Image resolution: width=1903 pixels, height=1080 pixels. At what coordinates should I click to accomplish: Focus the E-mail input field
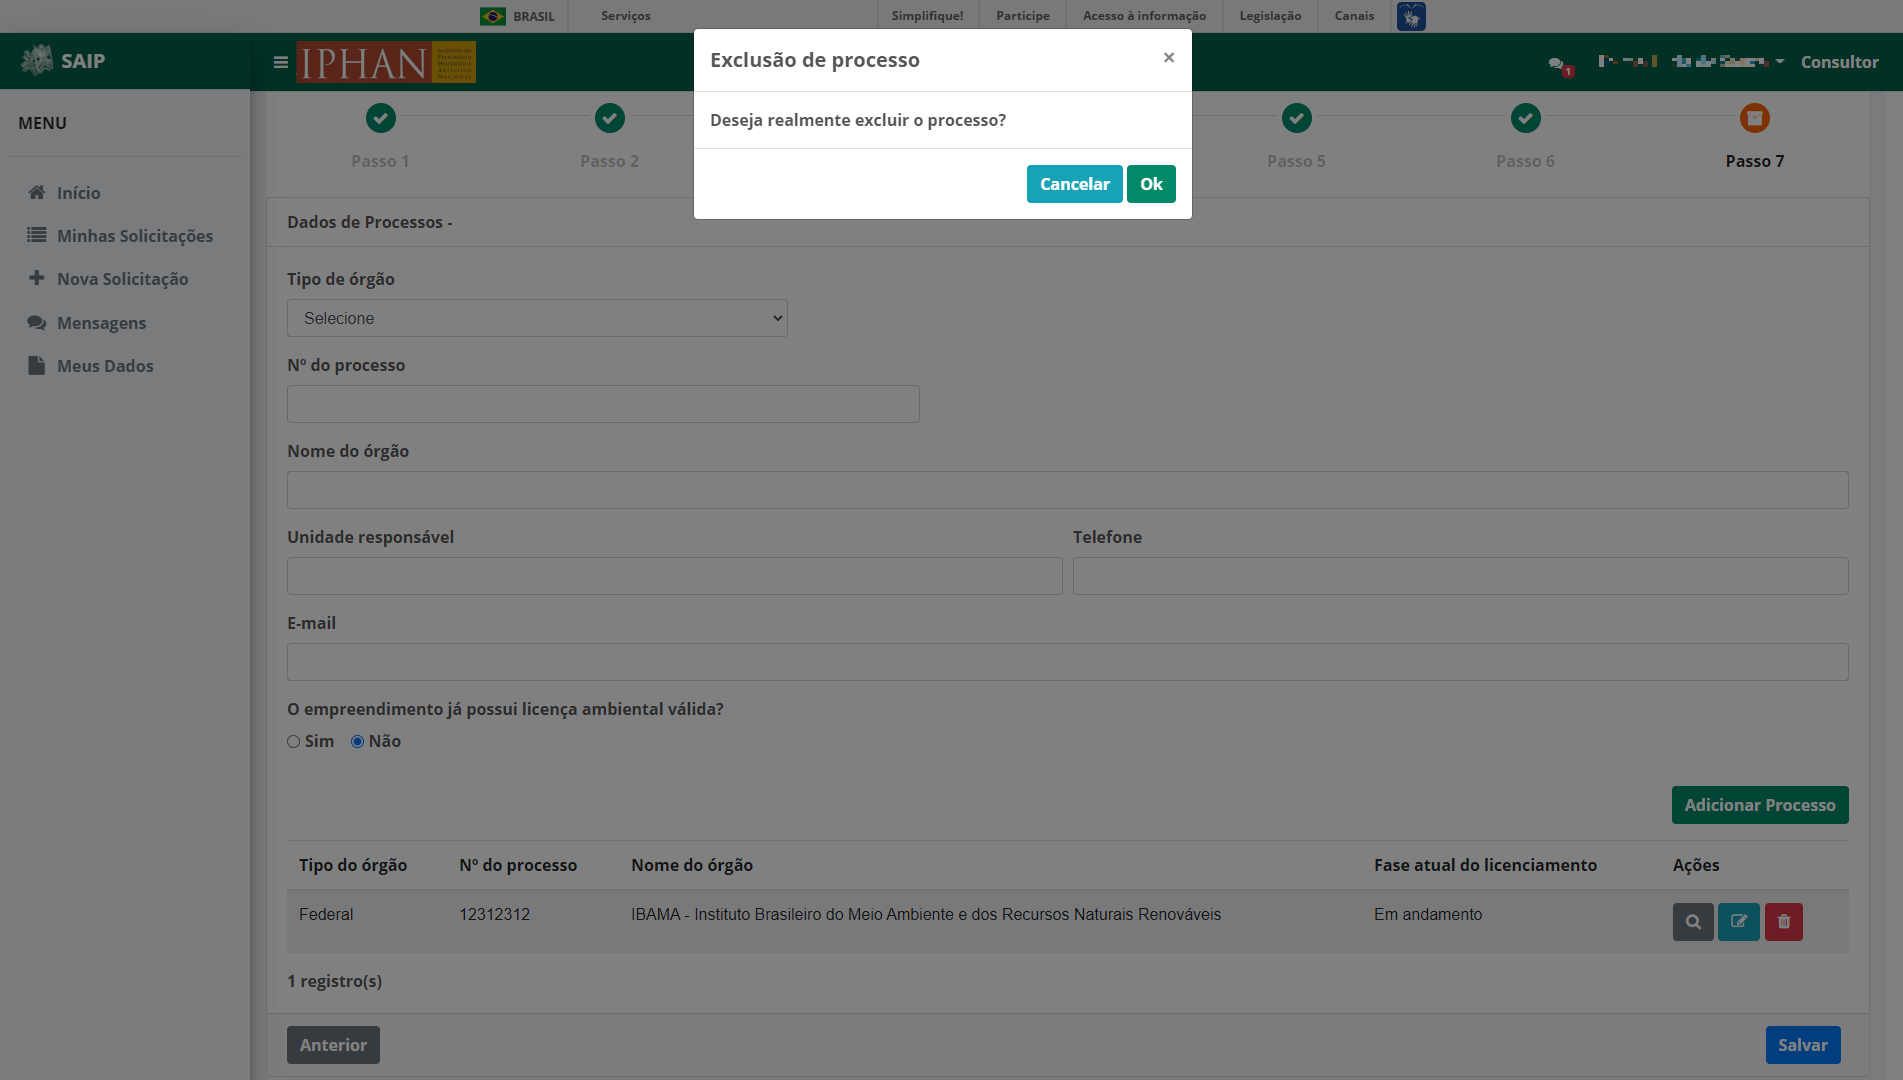point(1067,662)
